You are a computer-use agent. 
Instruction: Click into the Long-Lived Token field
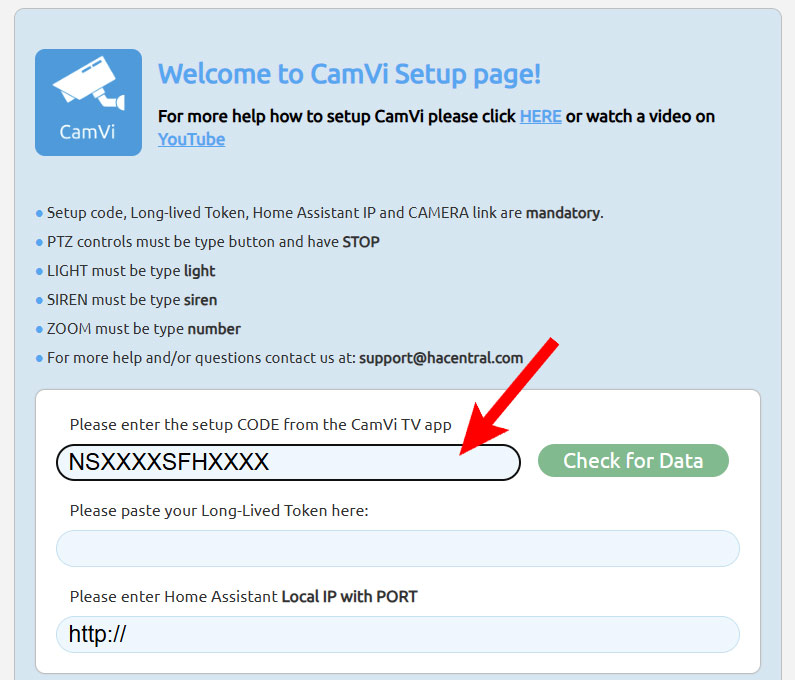(398, 548)
